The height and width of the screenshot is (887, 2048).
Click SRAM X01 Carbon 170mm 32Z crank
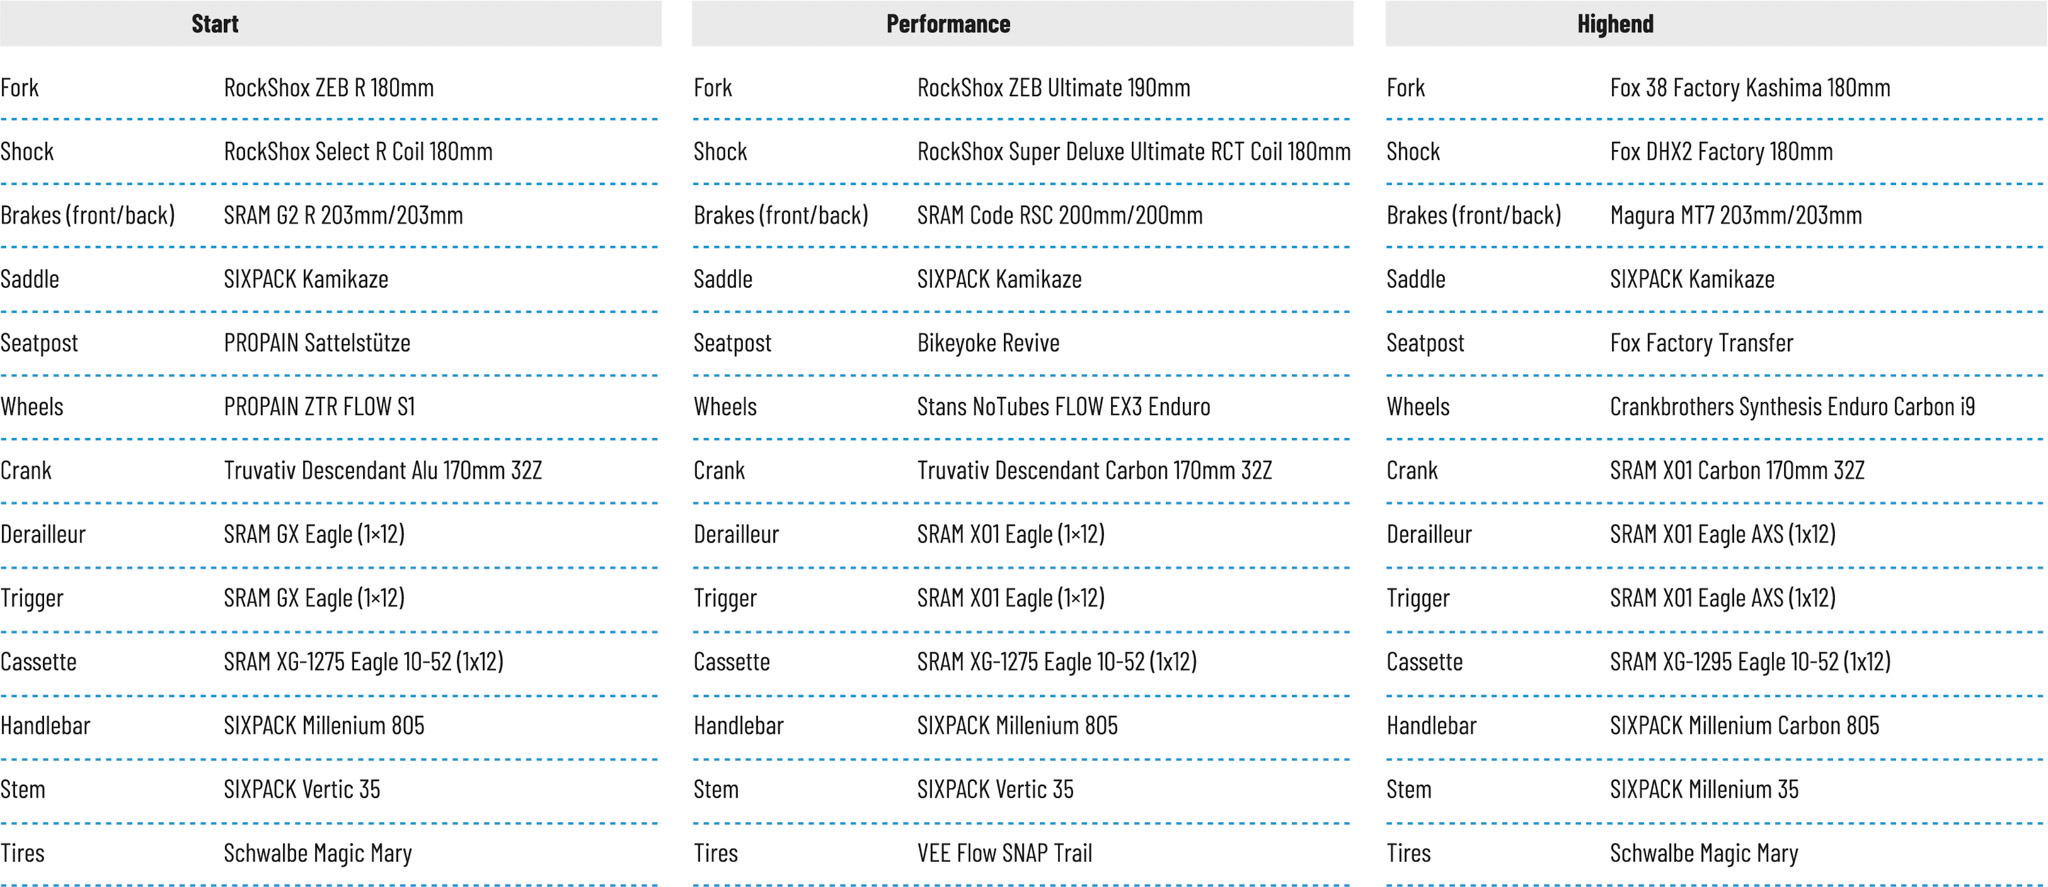click(1737, 471)
